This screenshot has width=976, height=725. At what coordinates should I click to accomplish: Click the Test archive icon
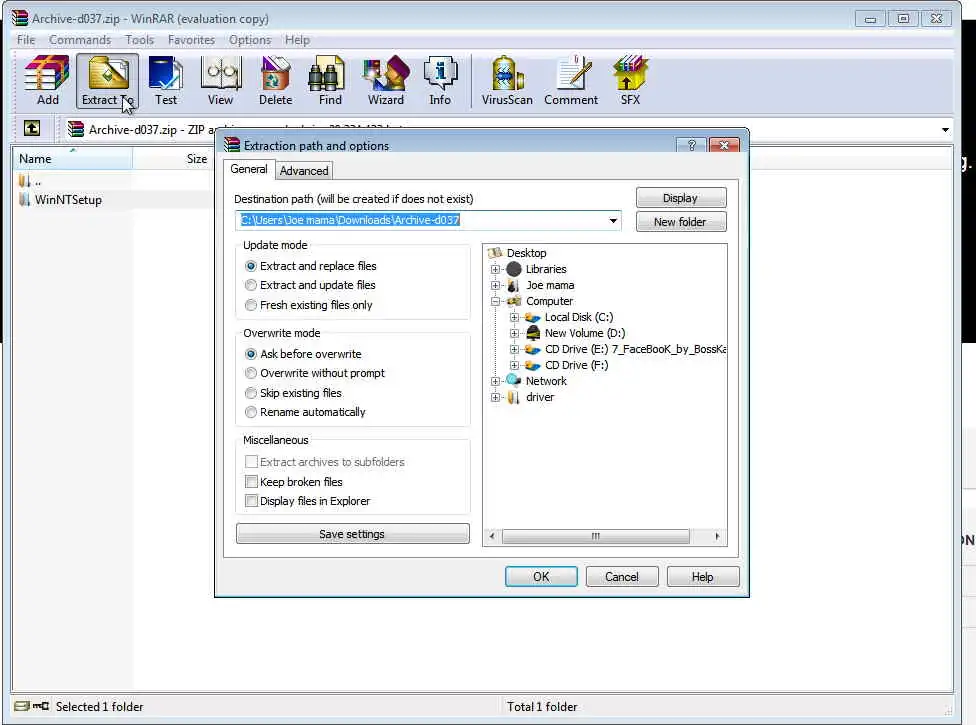(x=166, y=80)
